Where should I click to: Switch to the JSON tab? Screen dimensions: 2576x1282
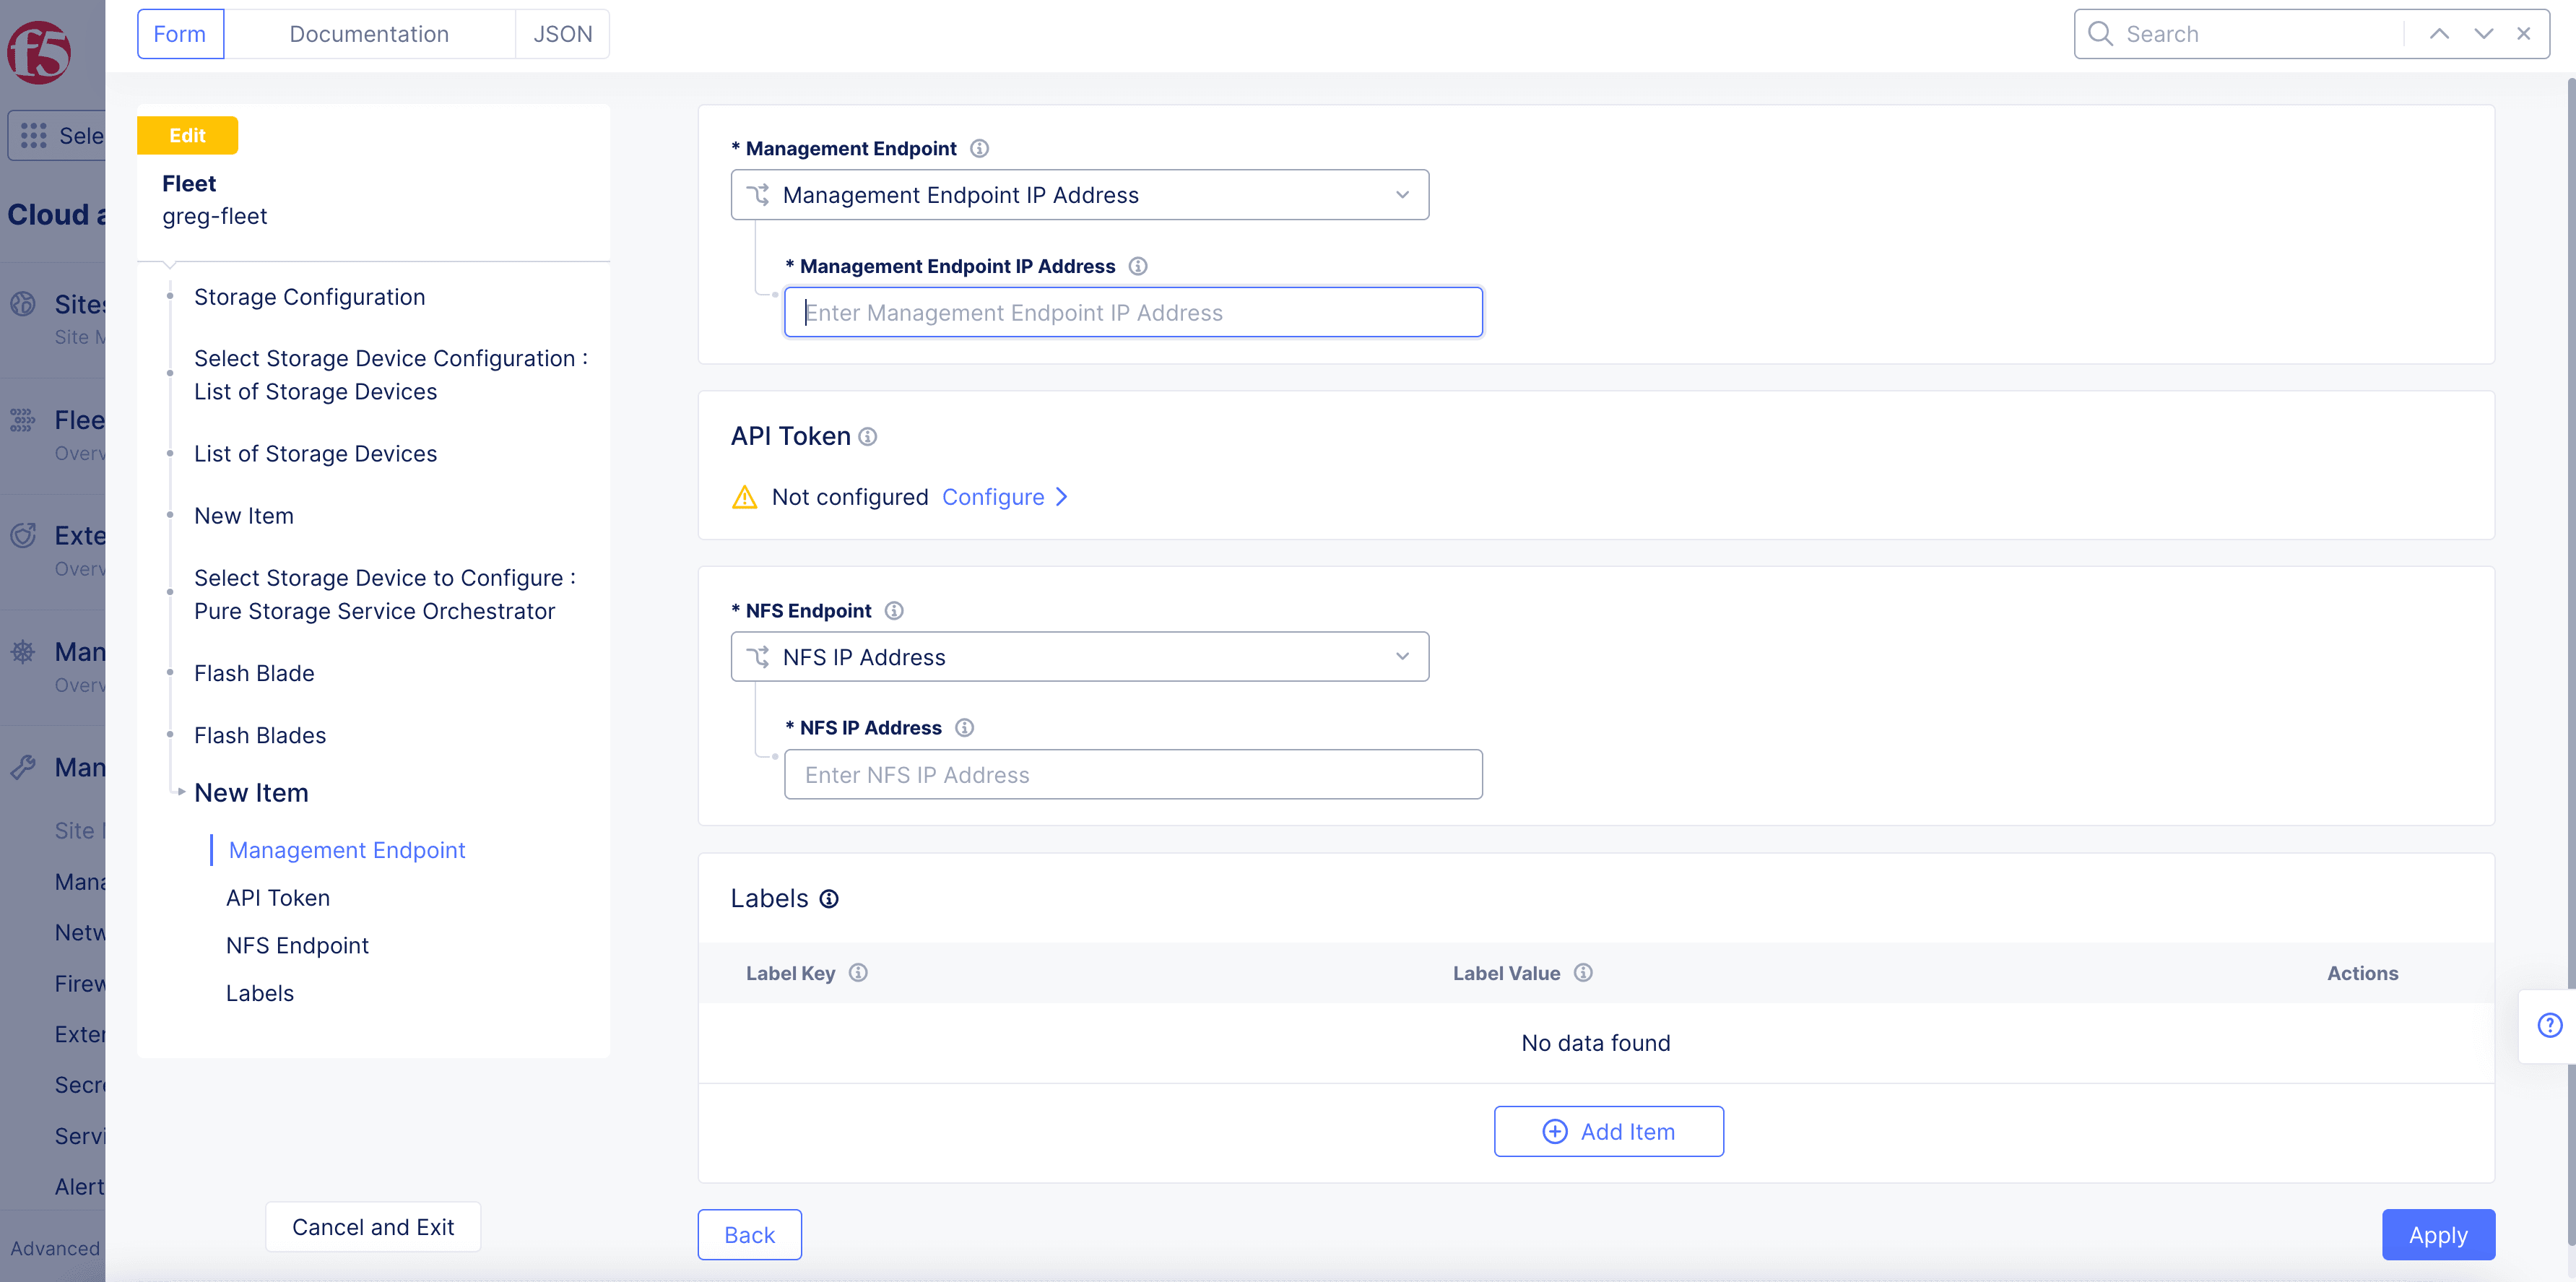[562, 34]
